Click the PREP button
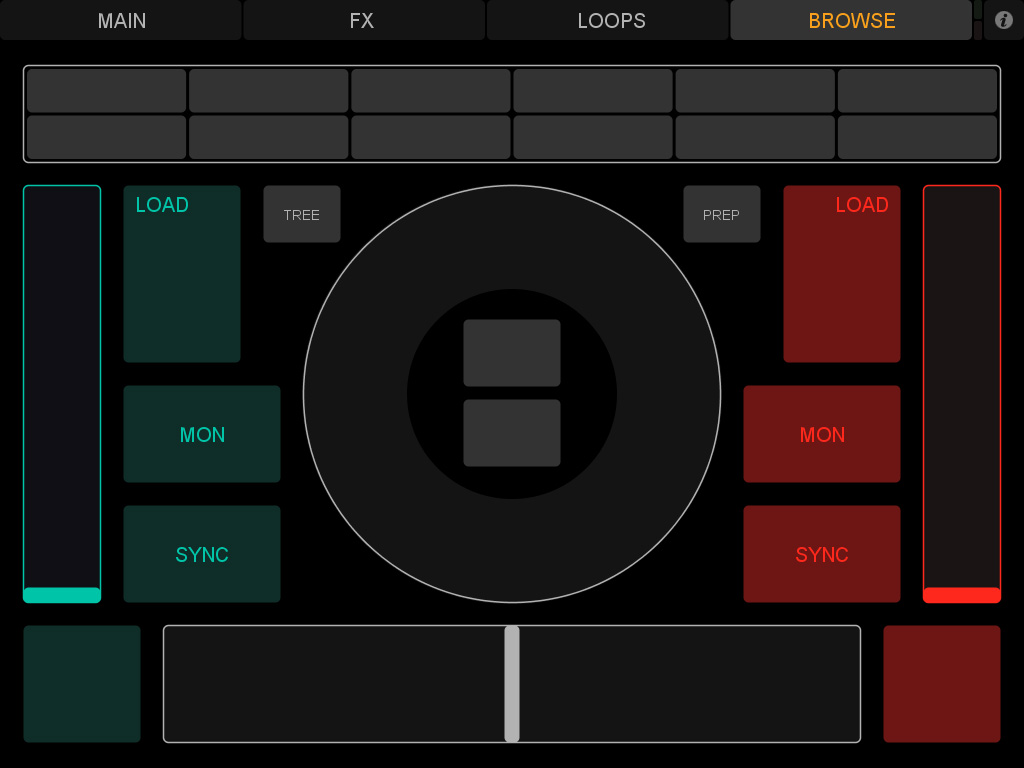 722,214
